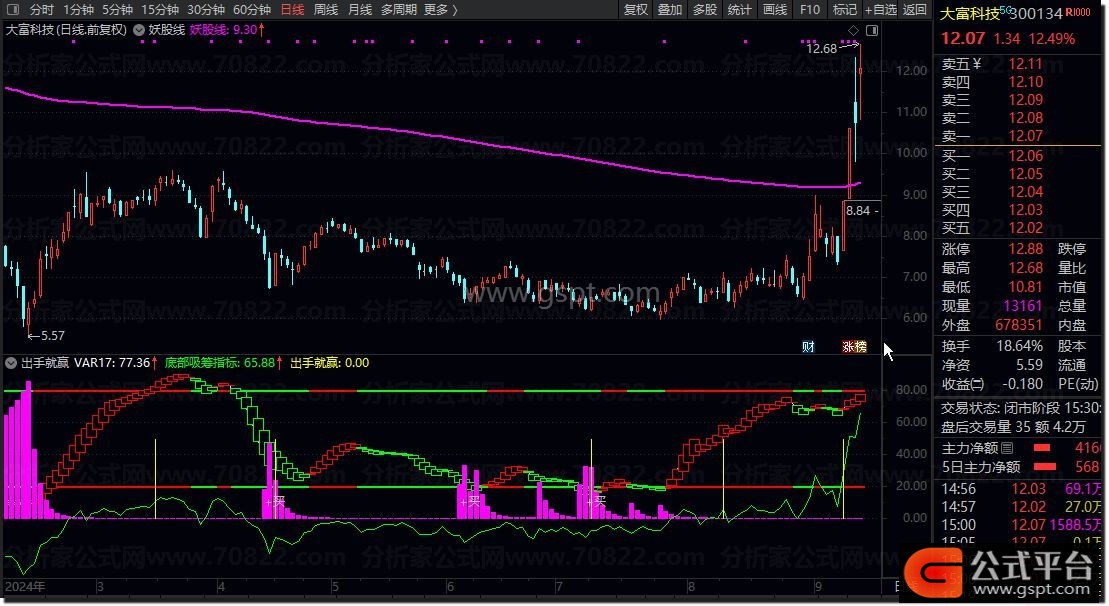
Task: Switch to 1分钟 chart period
Action: pyautogui.click(x=78, y=10)
